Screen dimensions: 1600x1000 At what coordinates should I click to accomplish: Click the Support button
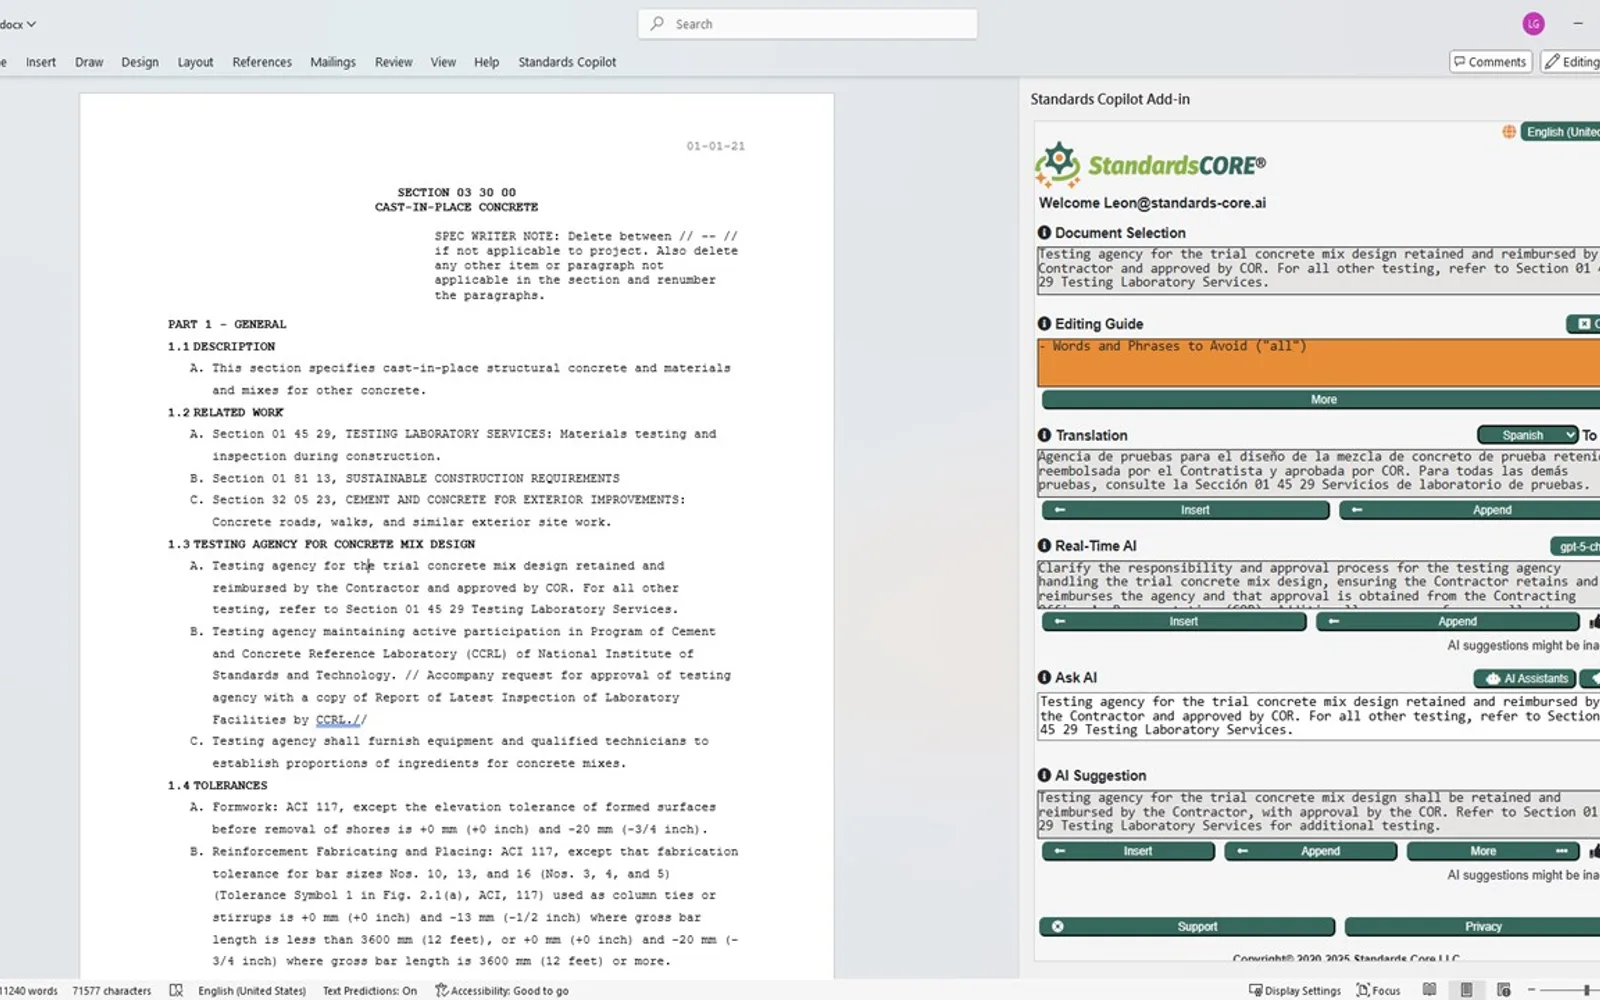(1187, 926)
